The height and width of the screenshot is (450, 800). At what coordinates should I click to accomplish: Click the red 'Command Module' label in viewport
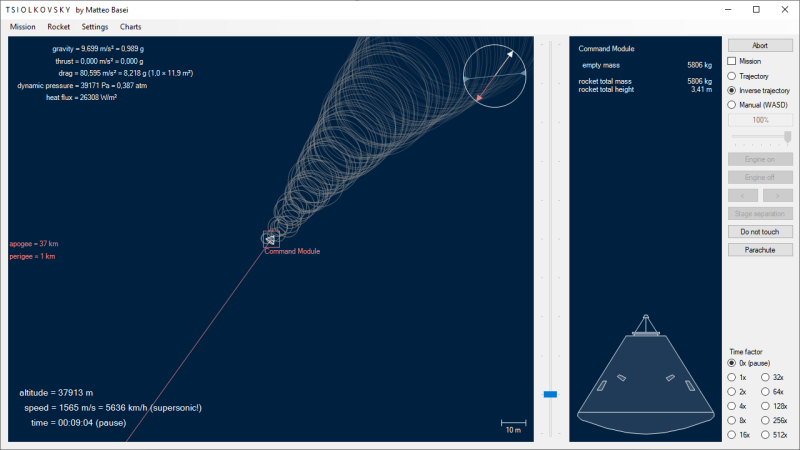point(292,251)
